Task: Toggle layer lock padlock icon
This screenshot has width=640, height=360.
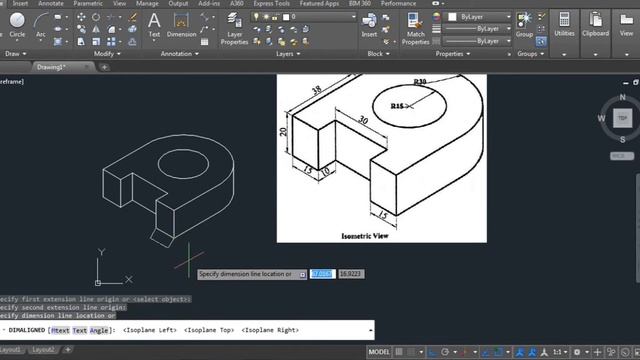Action: point(275,17)
